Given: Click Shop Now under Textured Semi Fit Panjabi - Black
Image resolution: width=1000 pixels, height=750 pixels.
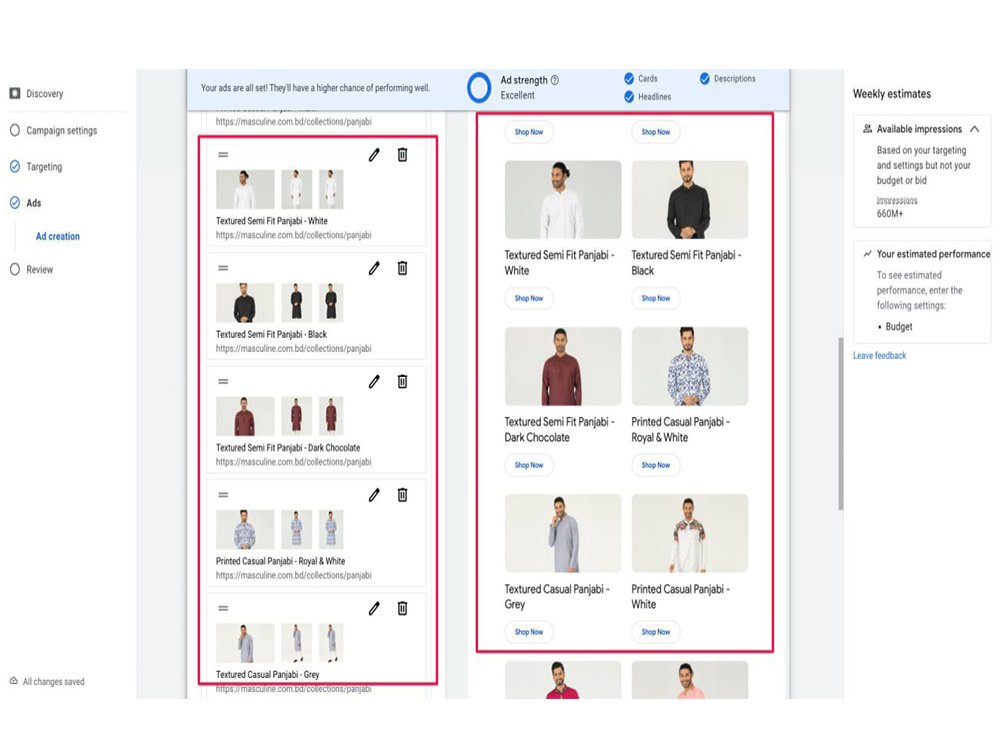Looking at the screenshot, I should [x=656, y=298].
